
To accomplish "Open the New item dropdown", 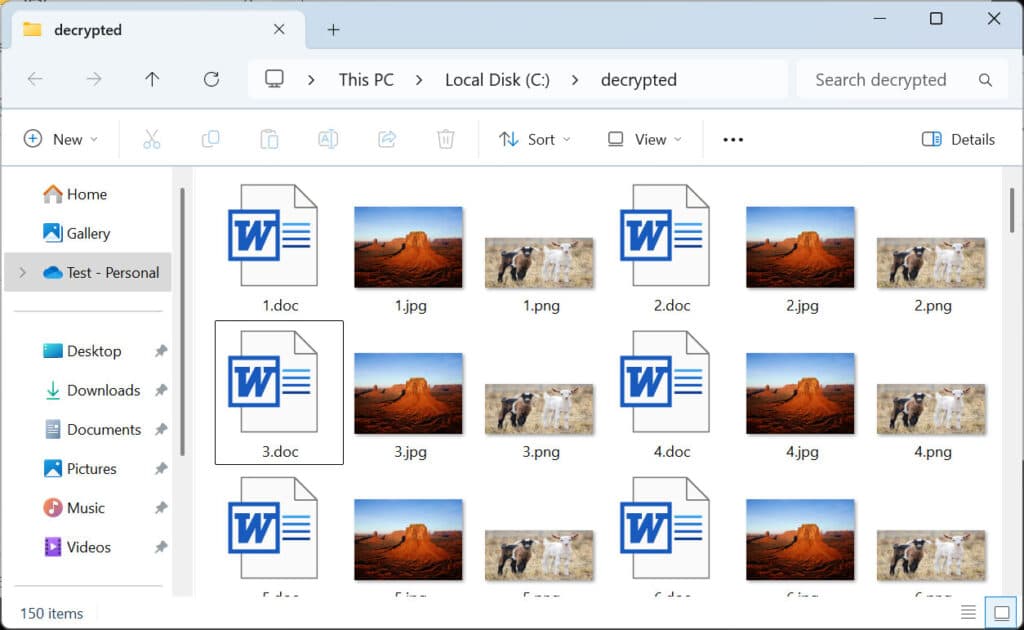I will click(62, 139).
